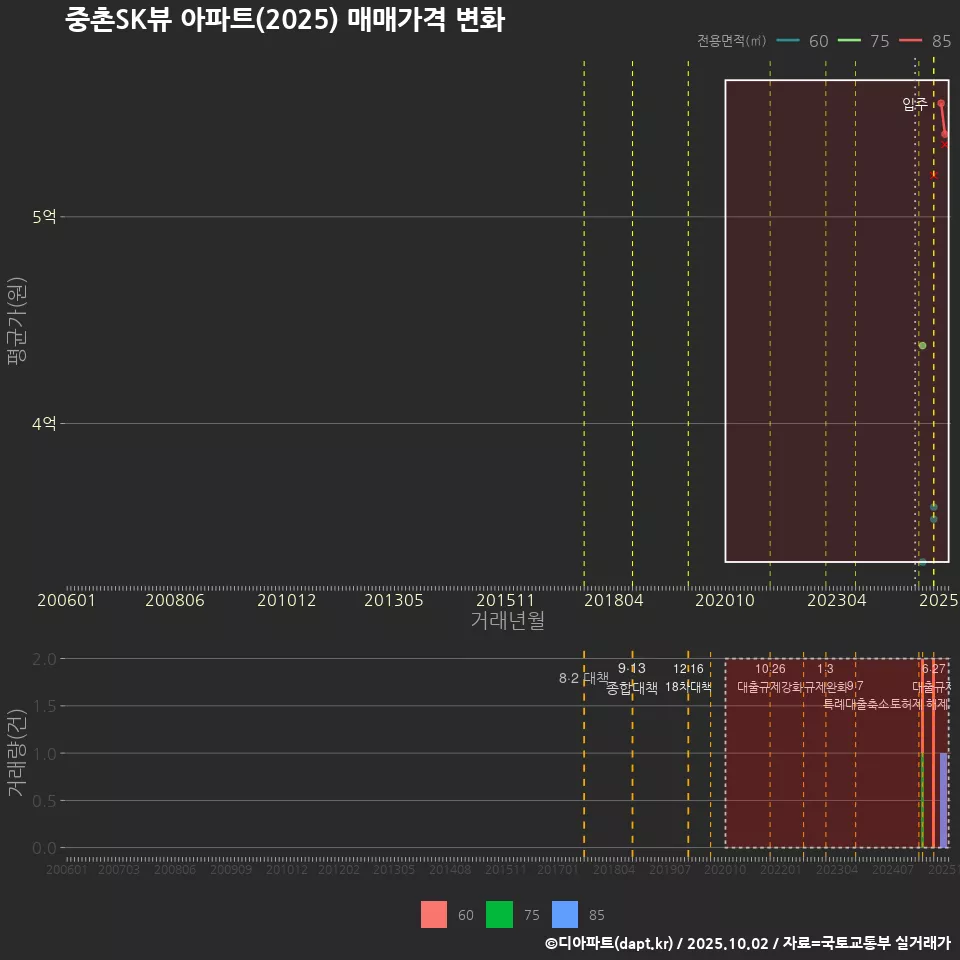Click the 4억 y-axis gridline label

click(44, 424)
